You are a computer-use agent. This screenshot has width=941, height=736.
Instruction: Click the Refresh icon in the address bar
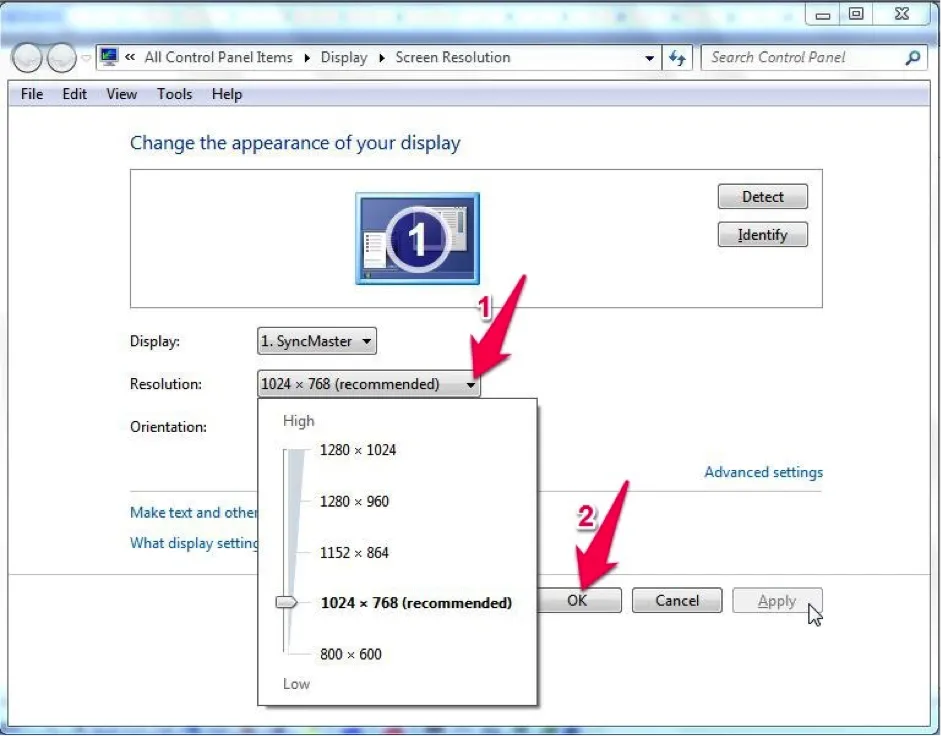click(678, 57)
